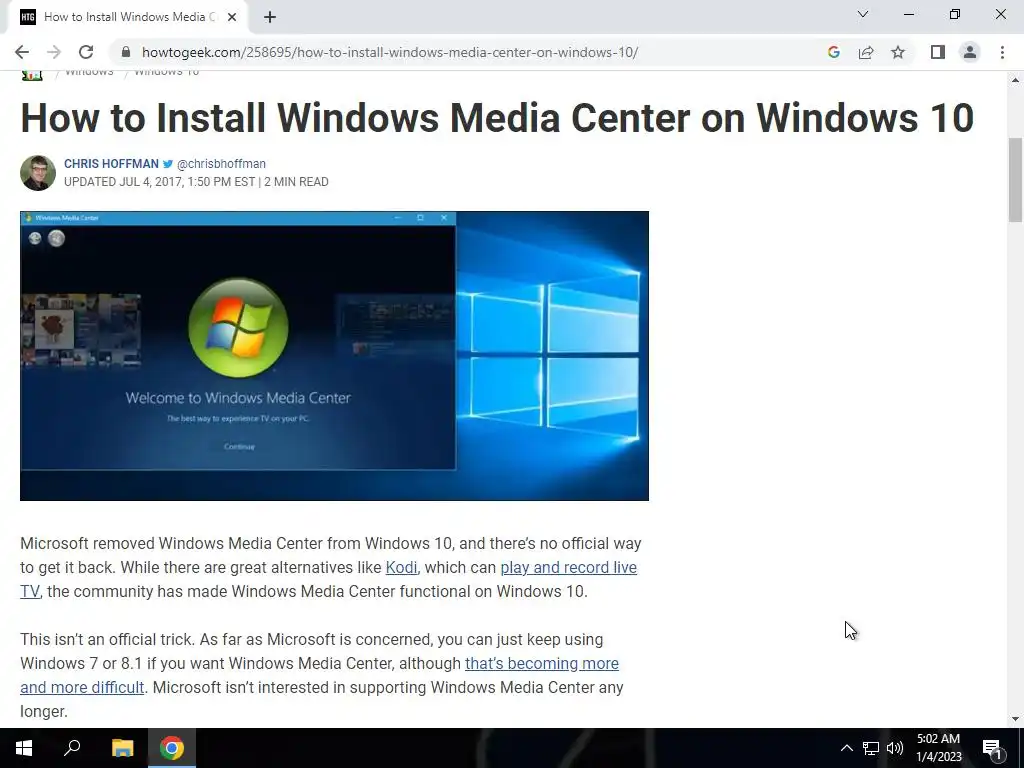This screenshot has width=1024, height=768.
Task: Open Chris Hoffman's author page
Action: coord(111,164)
